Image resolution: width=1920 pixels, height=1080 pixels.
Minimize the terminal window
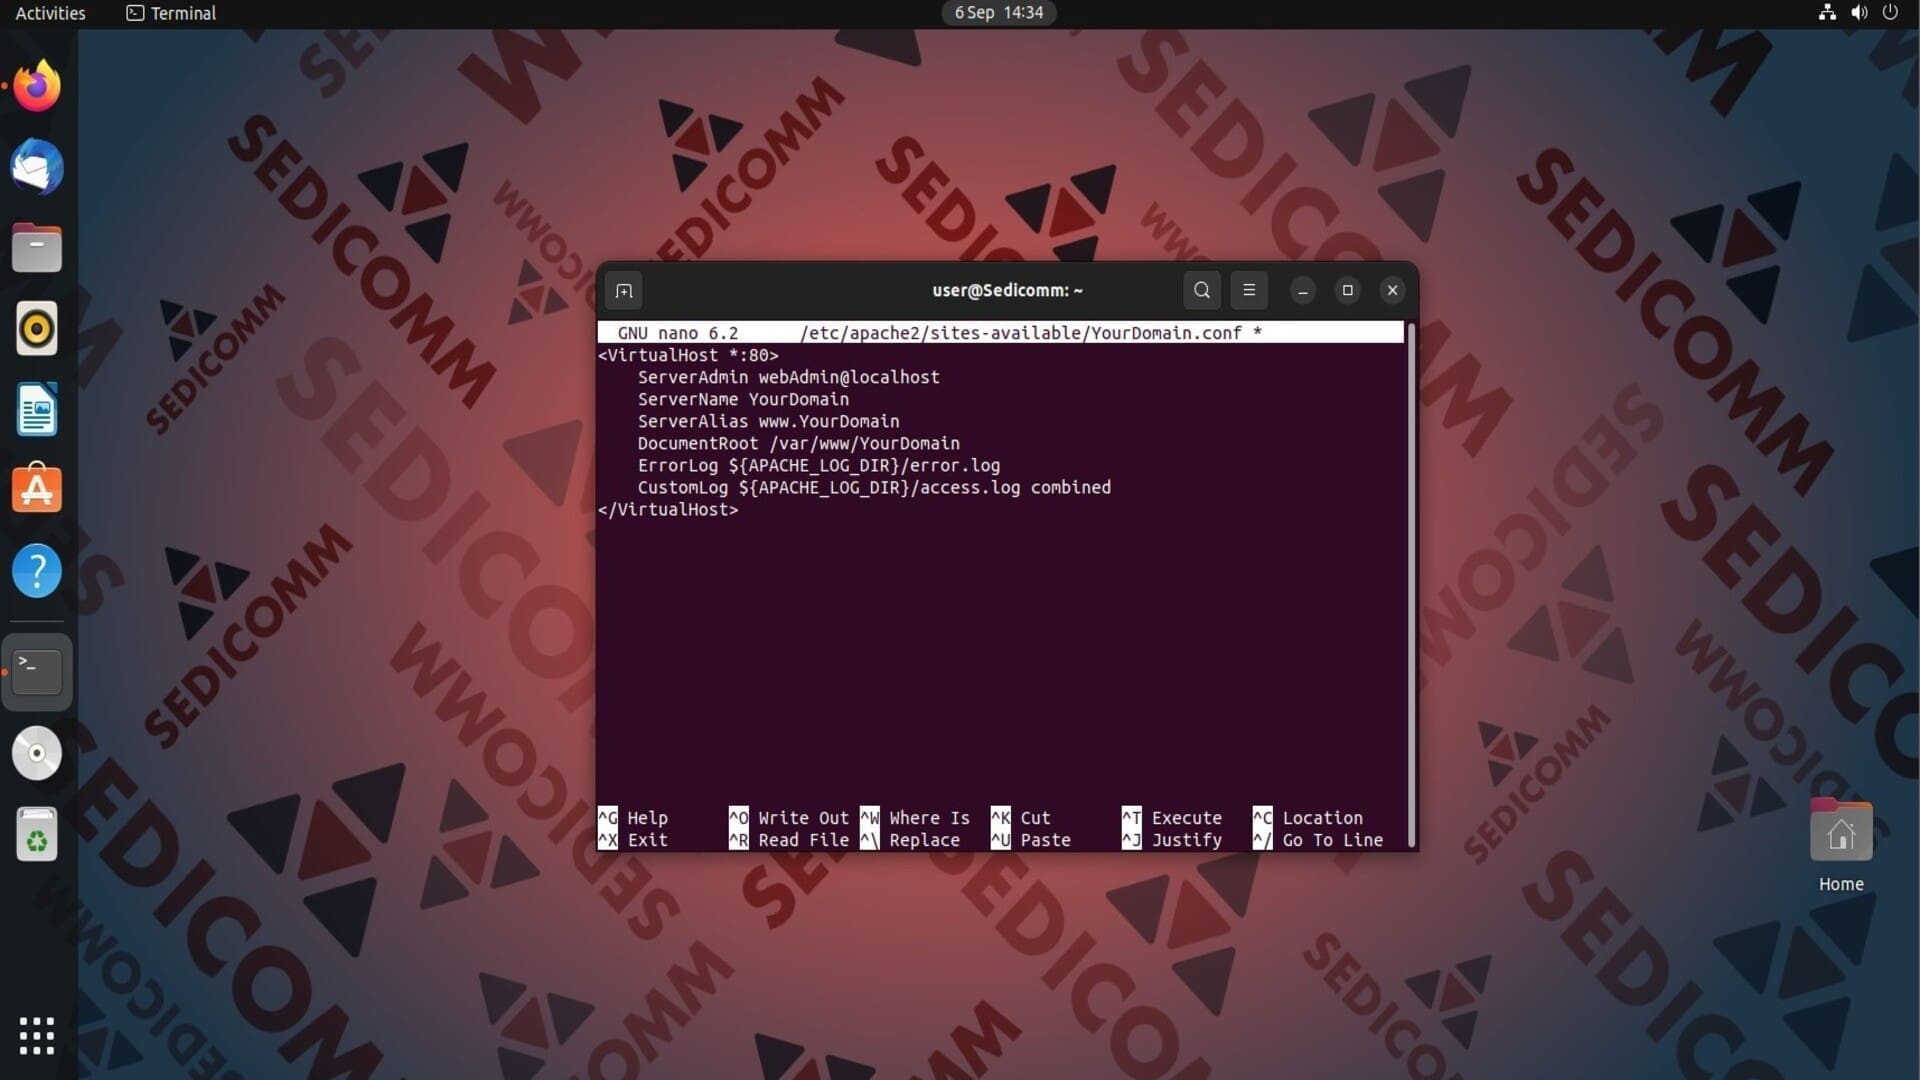pyautogui.click(x=1302, y=291)
